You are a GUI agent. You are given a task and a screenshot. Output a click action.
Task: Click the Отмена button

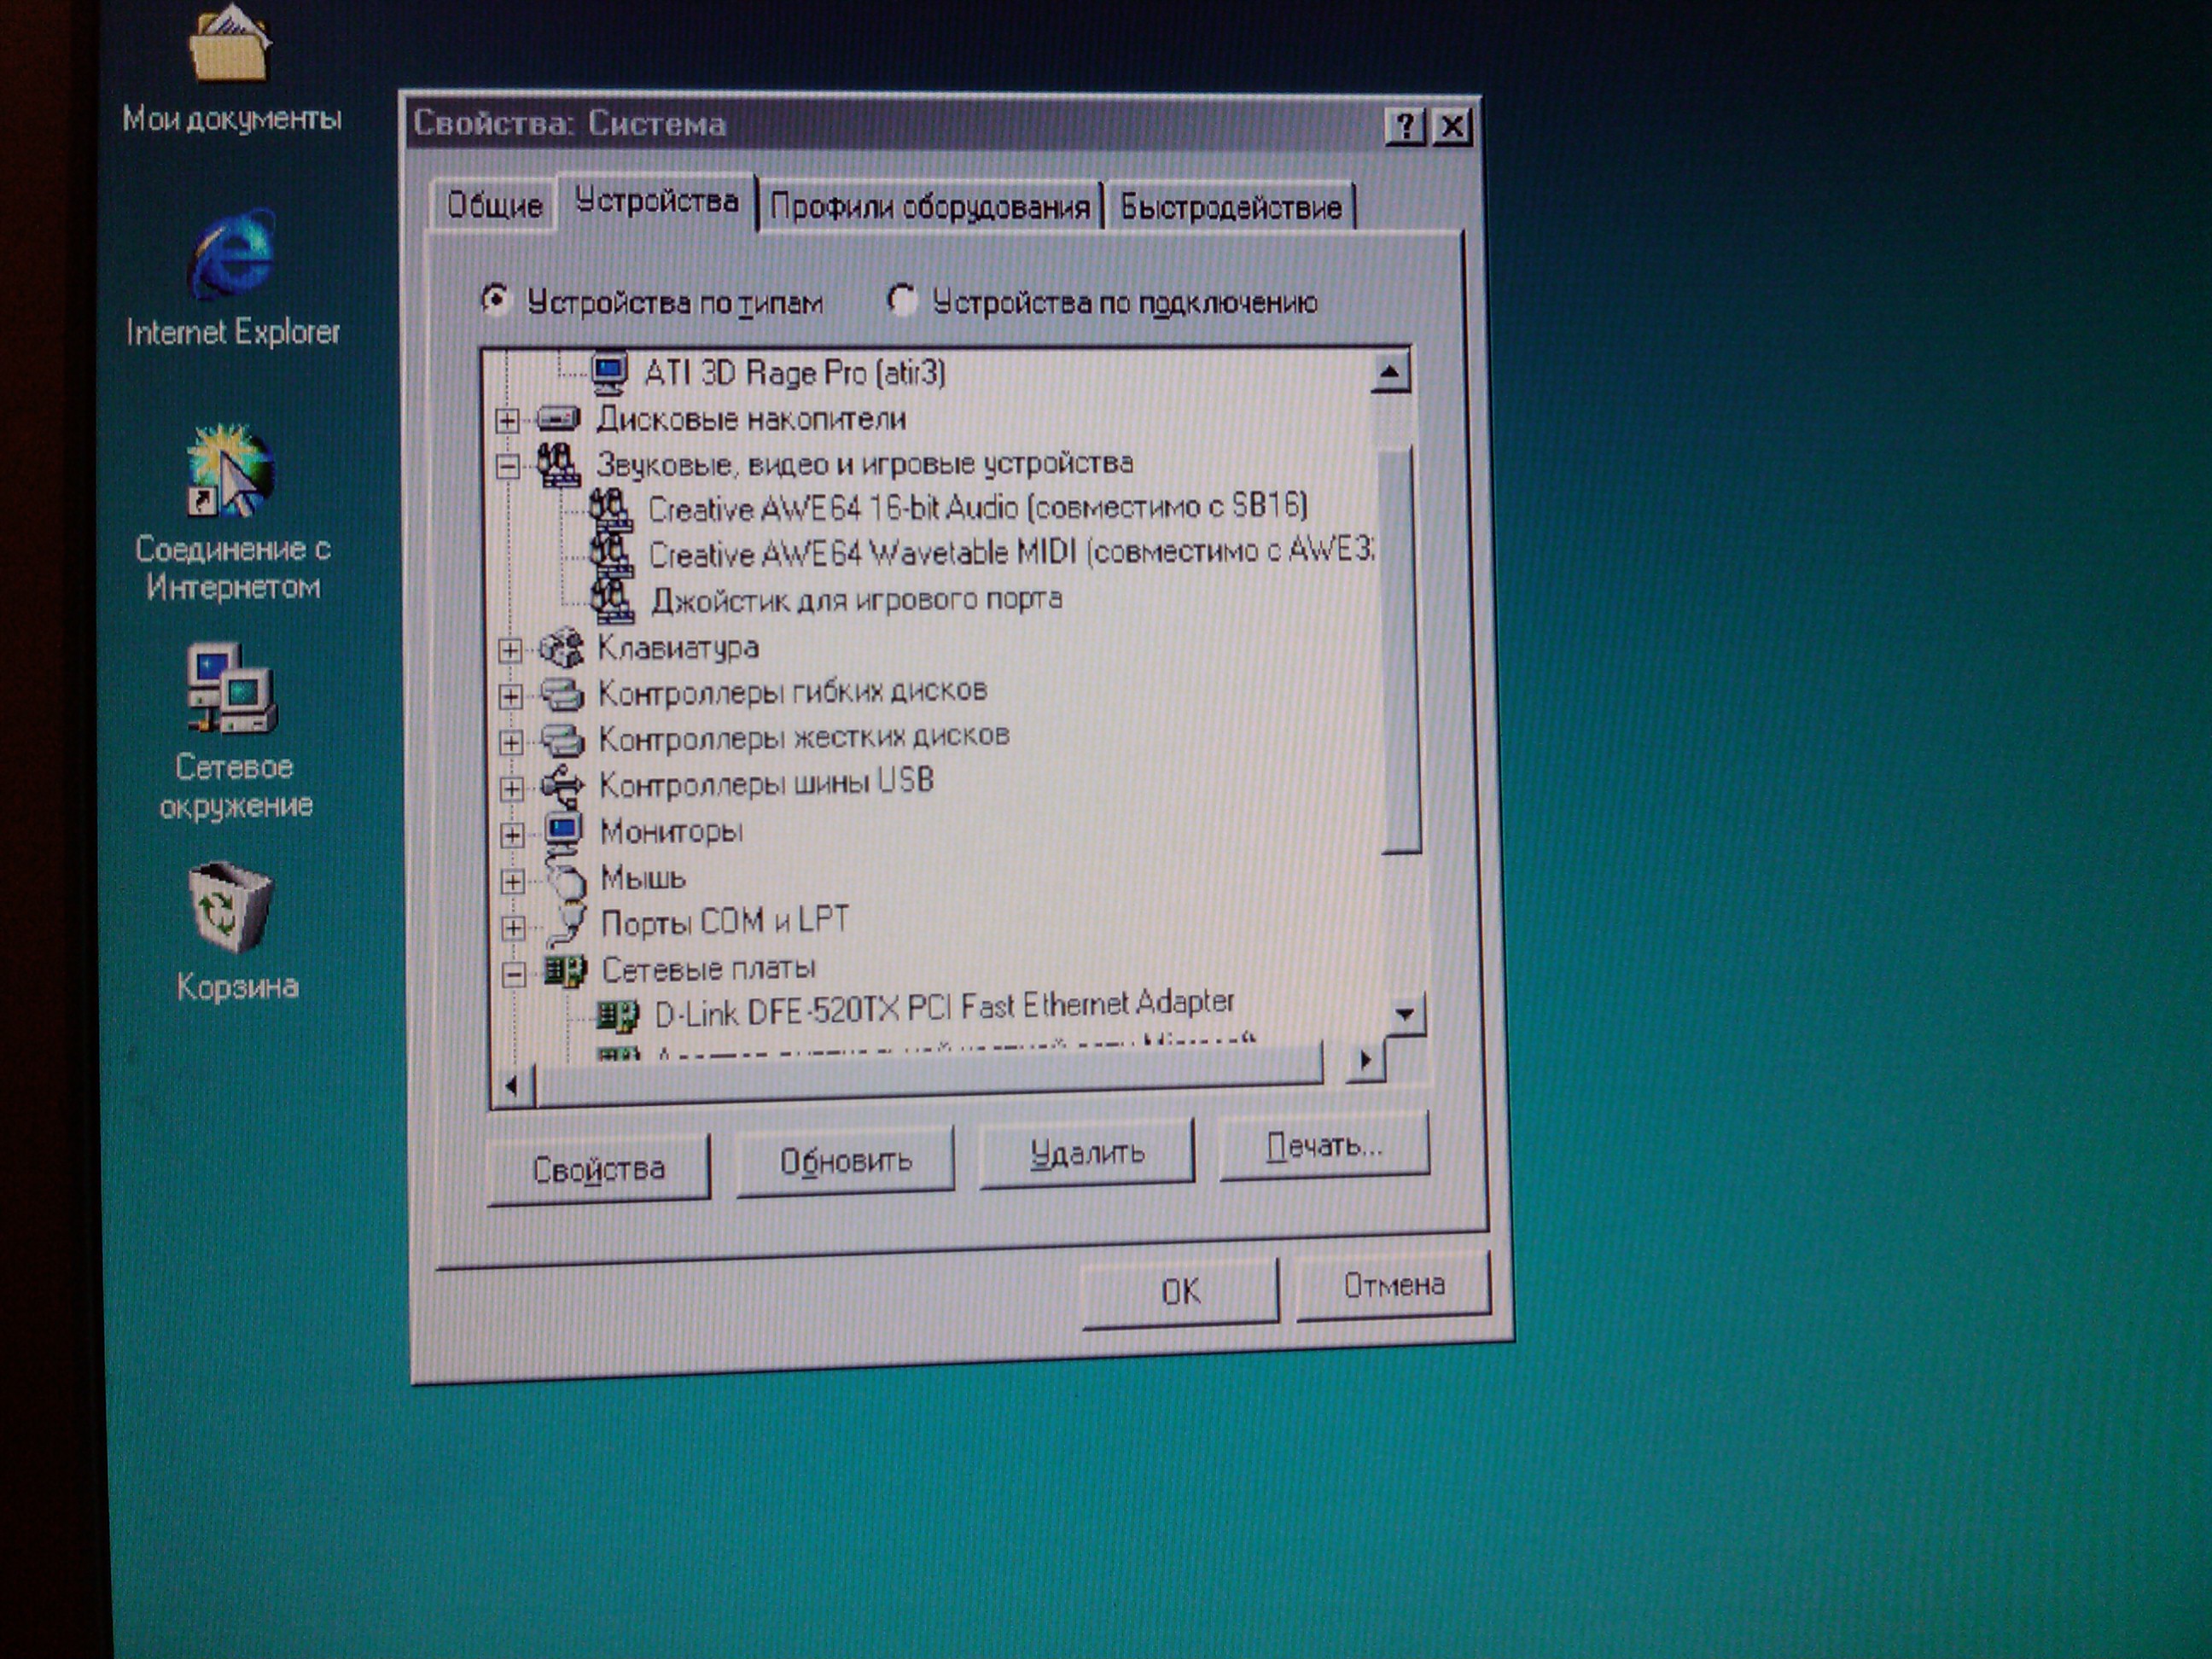click(1394, 1285)
